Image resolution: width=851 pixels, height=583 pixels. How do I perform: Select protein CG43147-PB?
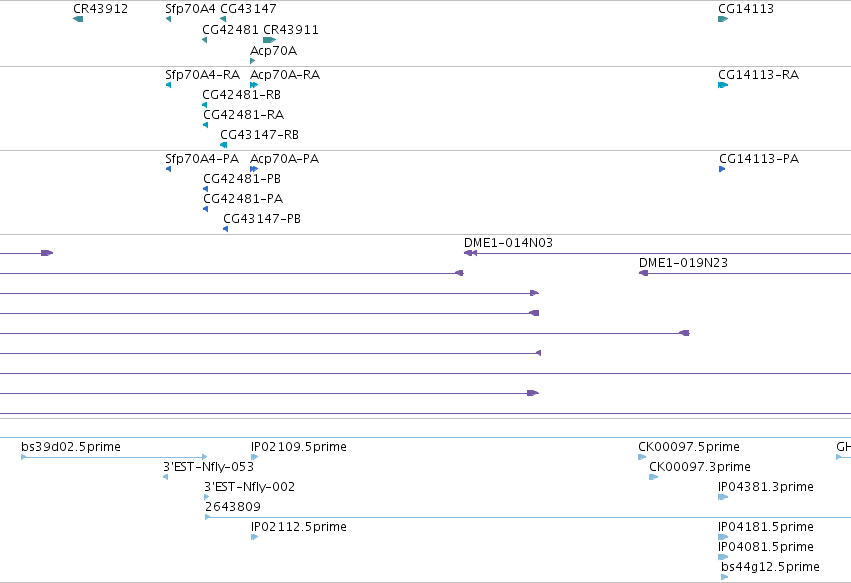262,219
